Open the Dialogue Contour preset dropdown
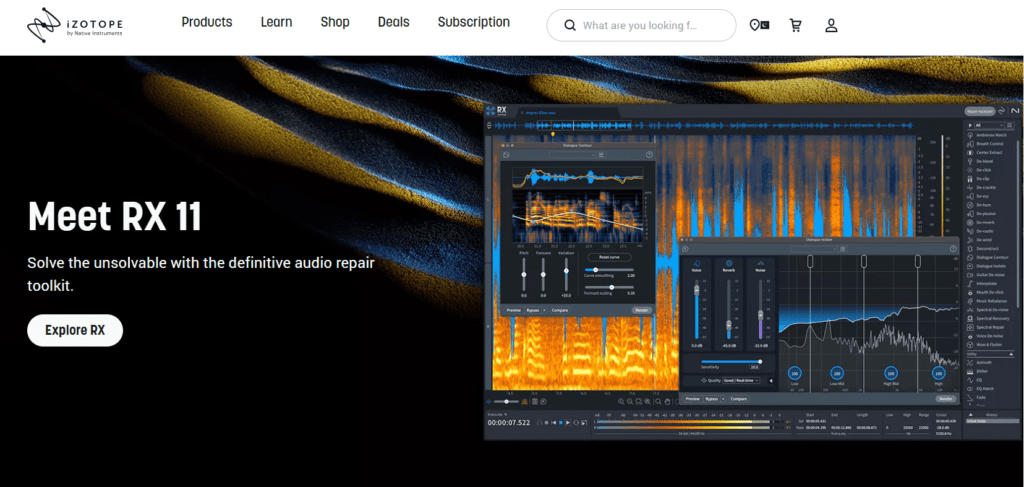This screenshot has width=1024, height=487. point(573,155)
